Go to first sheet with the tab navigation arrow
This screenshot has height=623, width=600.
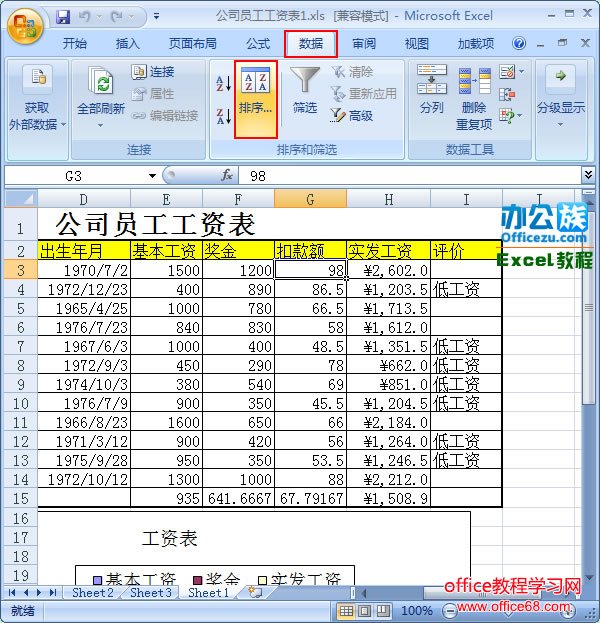click(12, 592)
